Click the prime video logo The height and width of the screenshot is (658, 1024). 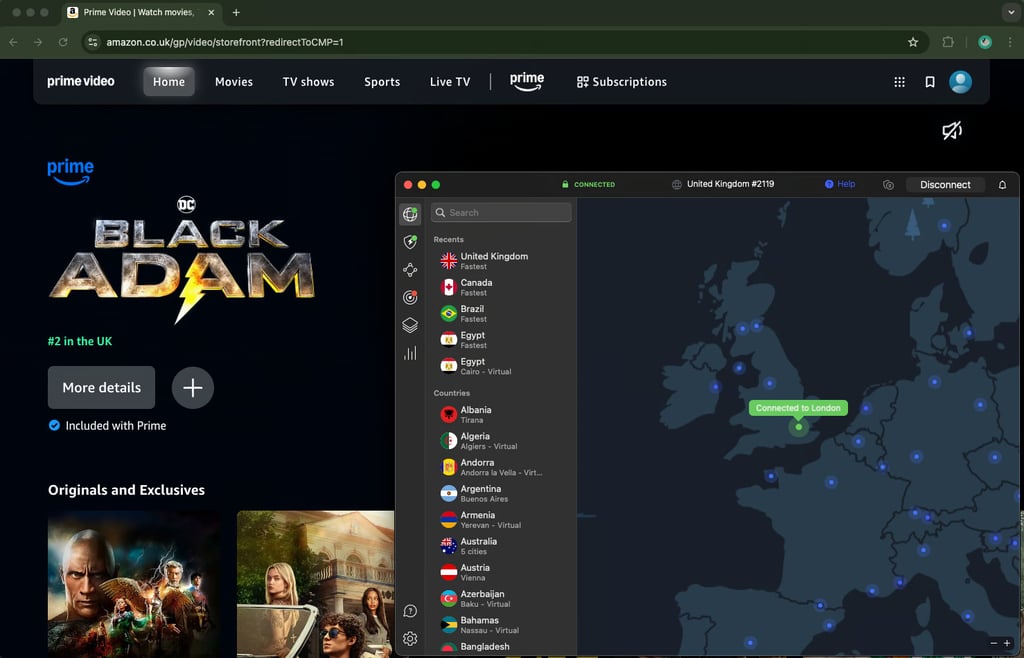[81, 82]
